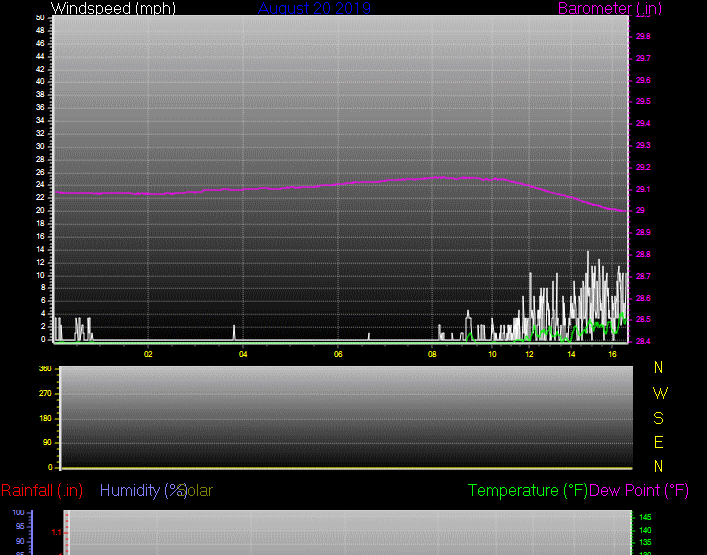The image size is (707, 555).
Task: Click the 20 windspeed axis label
Action: point(40,211)
